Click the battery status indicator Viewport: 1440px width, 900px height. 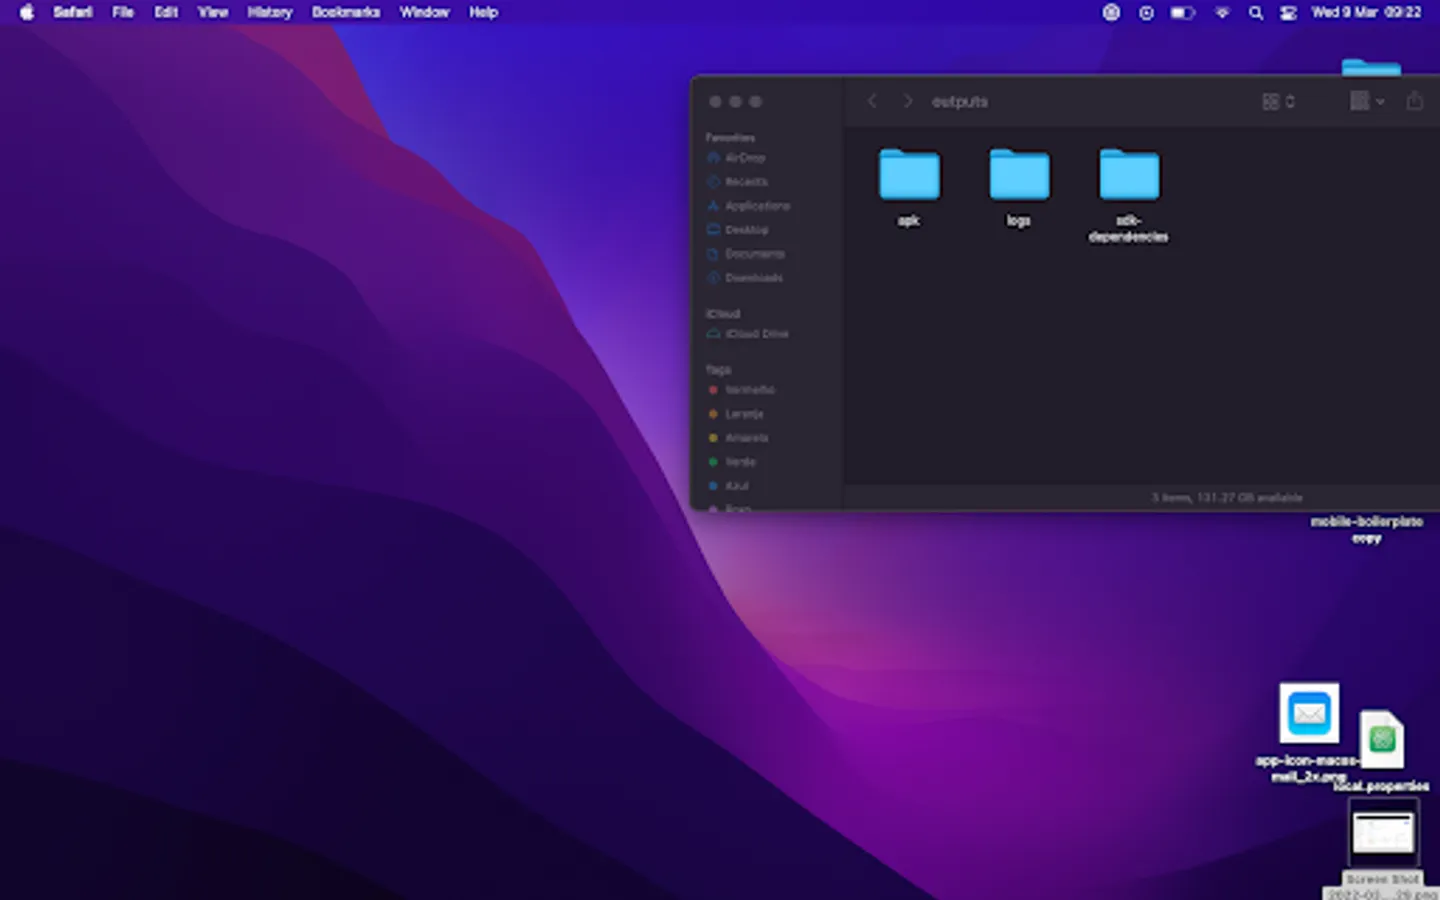(1182, 13)
